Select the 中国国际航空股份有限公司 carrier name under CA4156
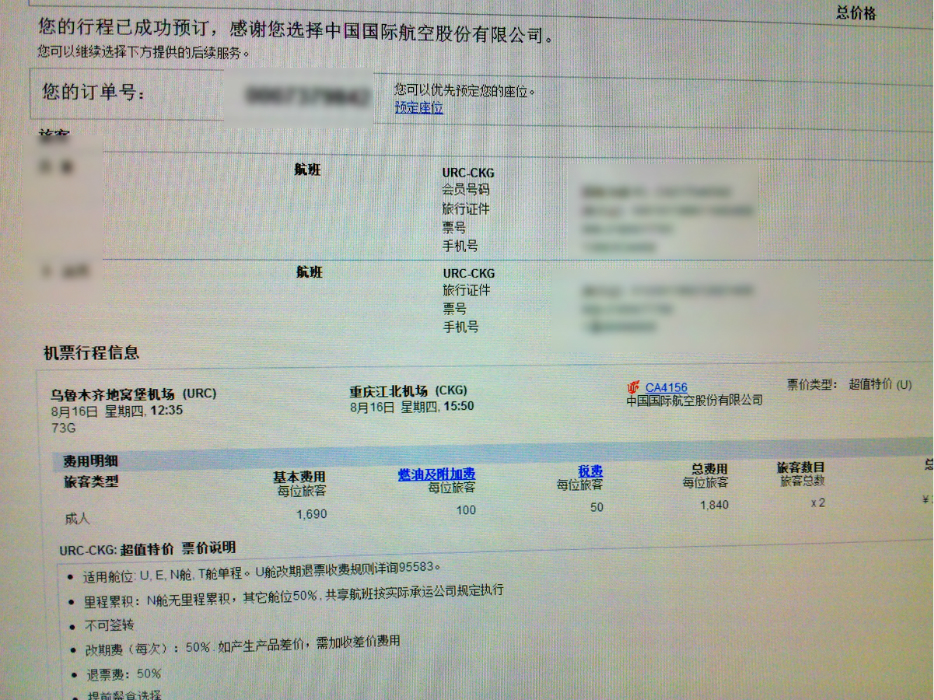934x700 pixels. coord(695,400)
